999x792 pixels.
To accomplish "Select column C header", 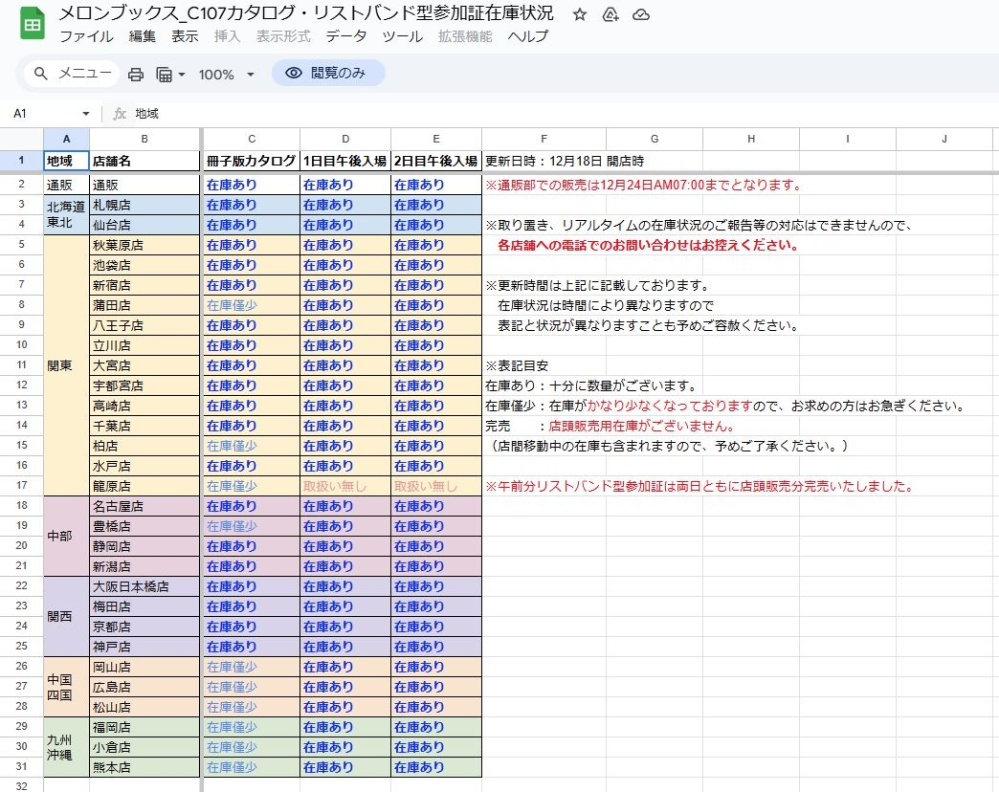I will pyautogui.click(x=252, y=139).
